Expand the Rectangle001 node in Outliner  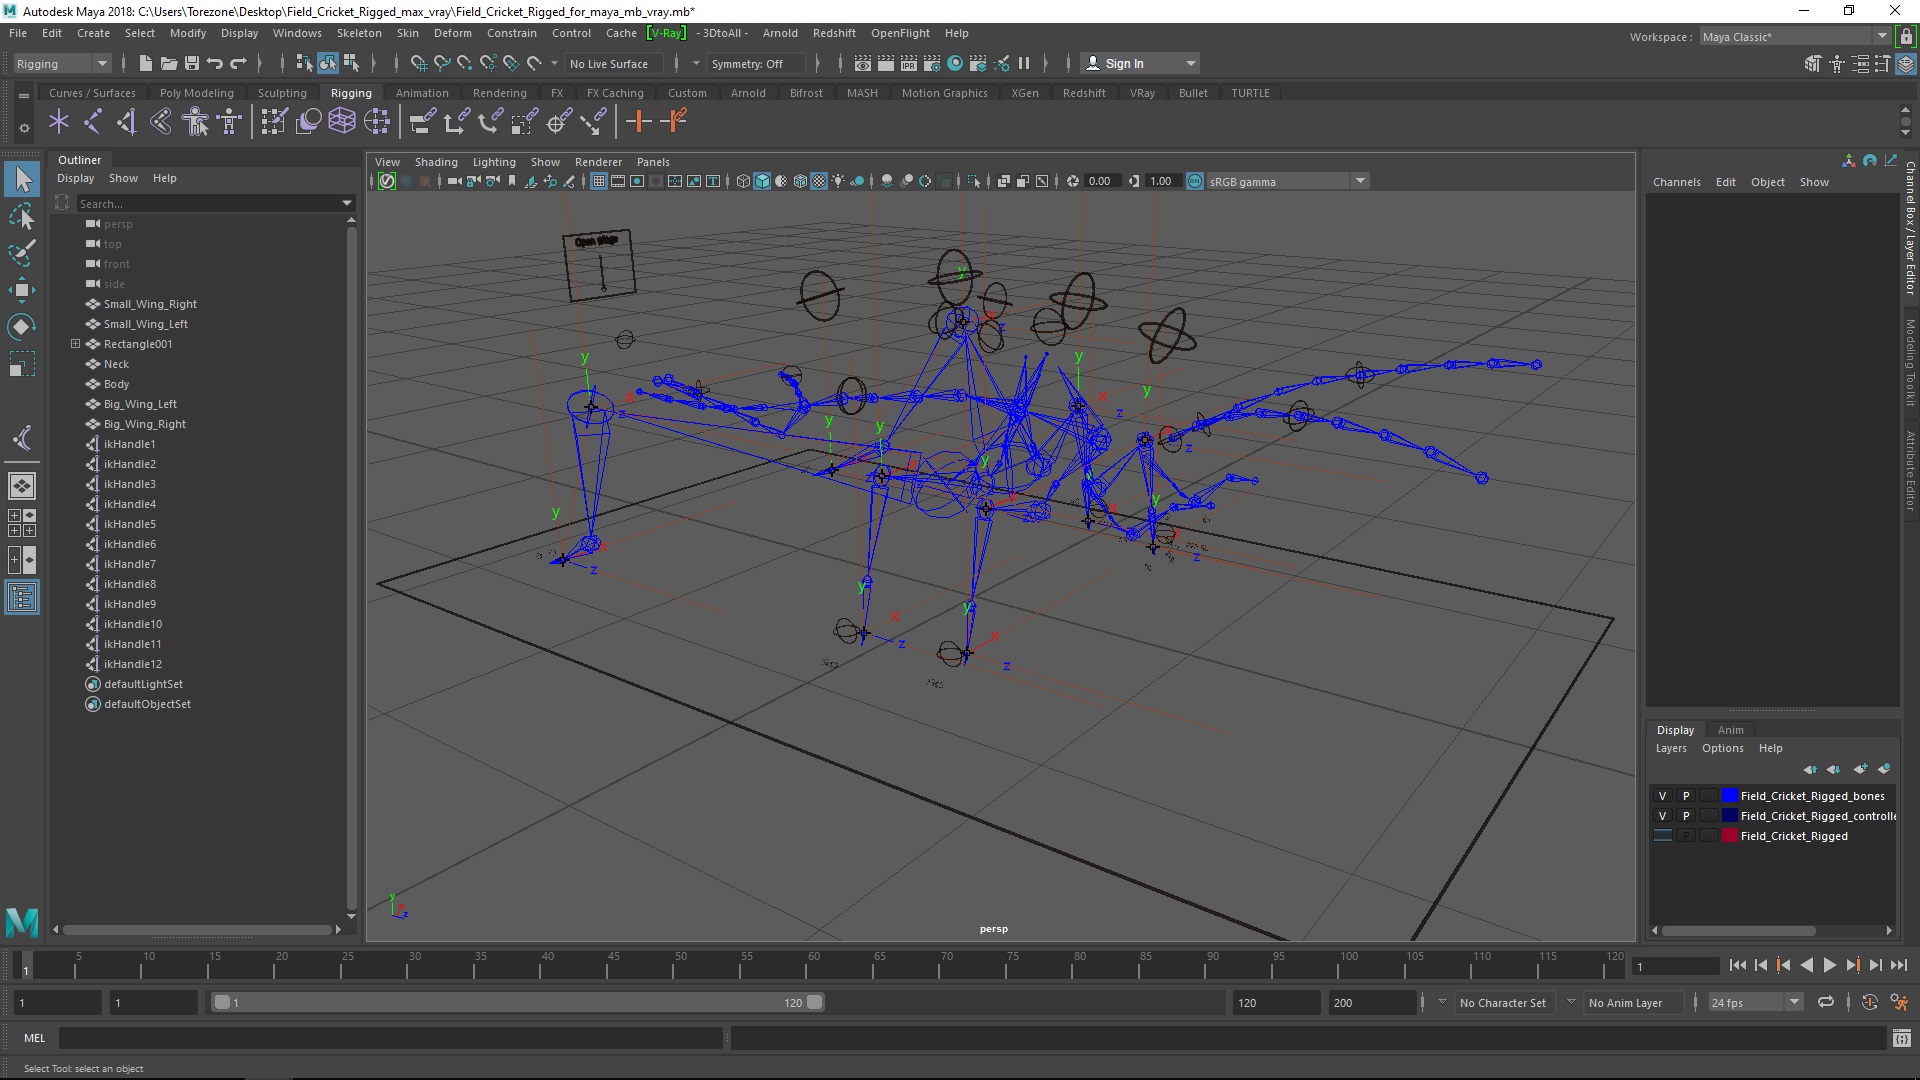(x=75, y=344)
